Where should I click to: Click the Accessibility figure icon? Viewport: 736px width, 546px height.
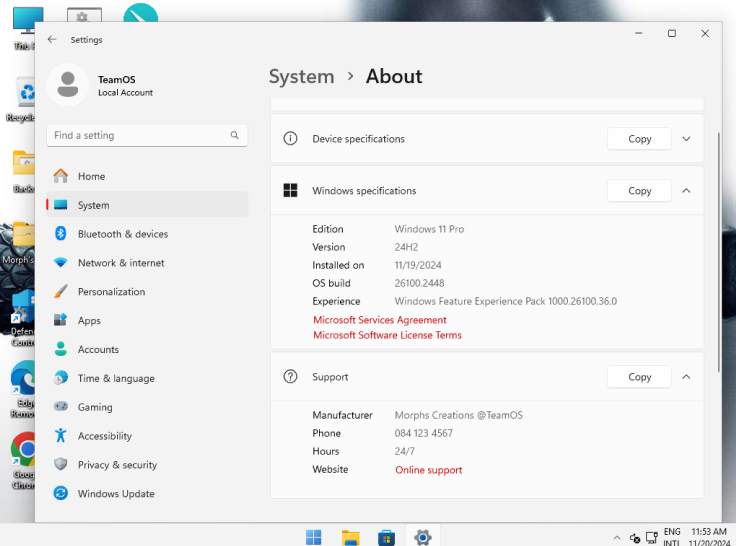61,436
